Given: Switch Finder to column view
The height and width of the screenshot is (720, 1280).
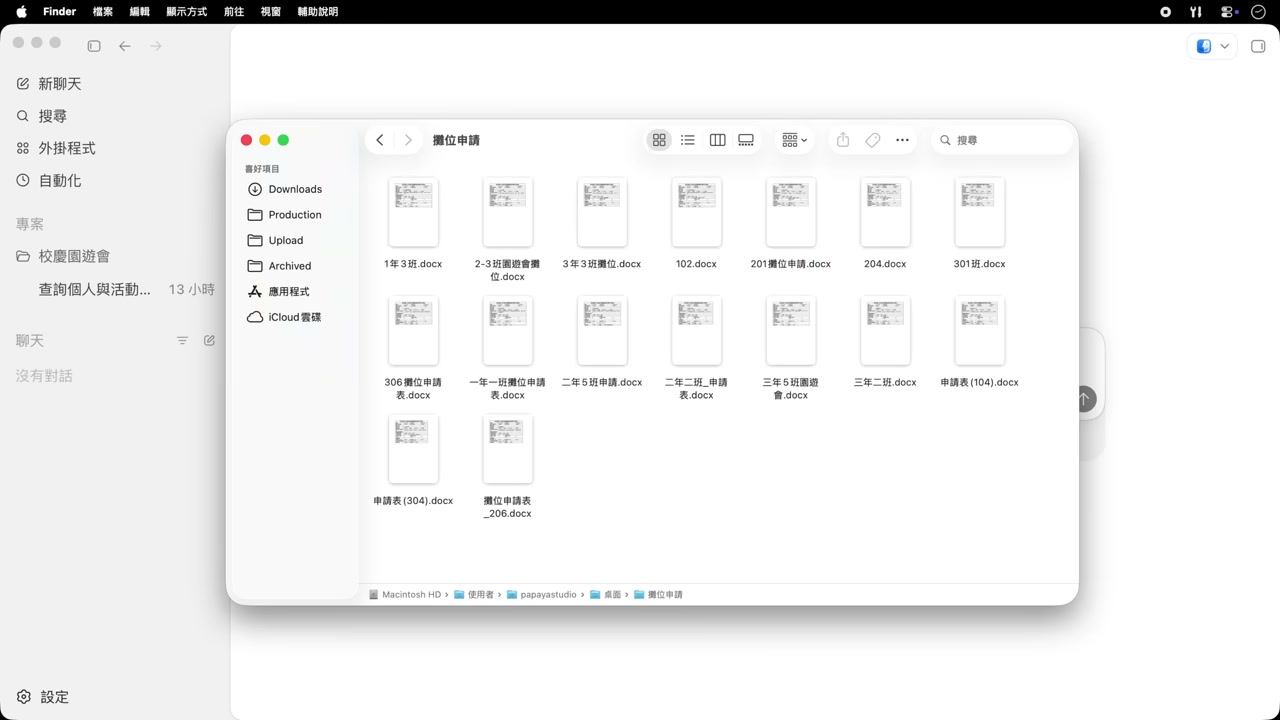Looking at the screenshot, I should pos(717,140).
